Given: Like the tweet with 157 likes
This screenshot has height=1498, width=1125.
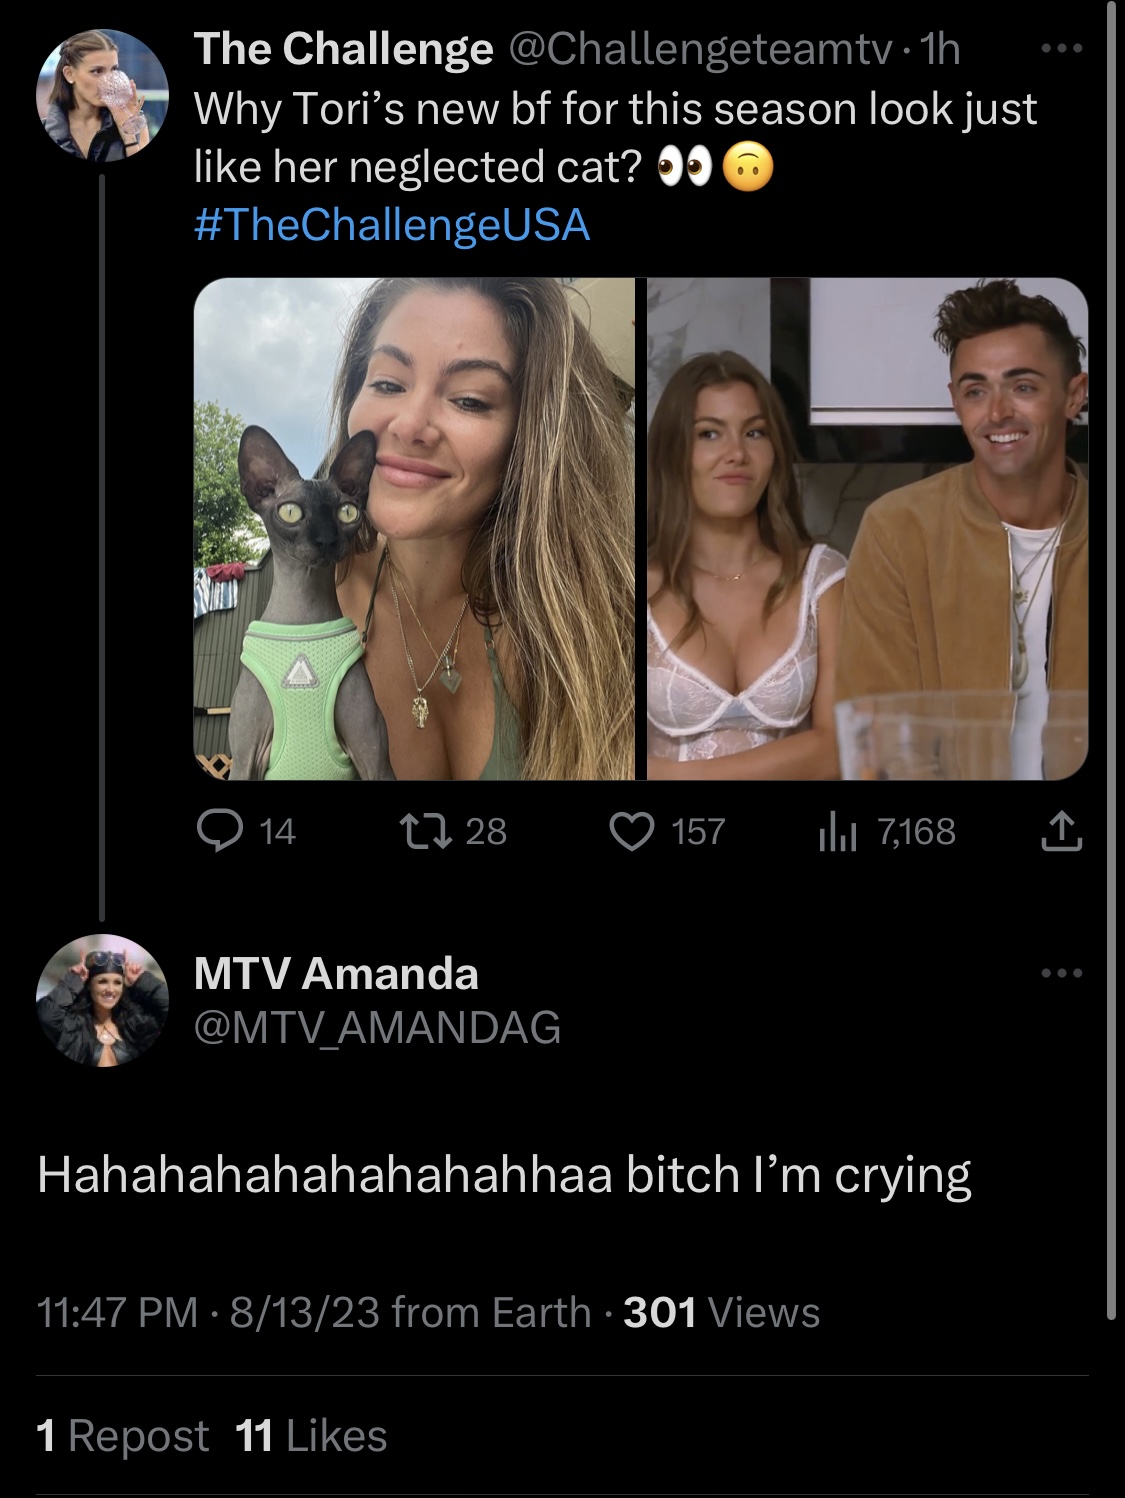Looking at the screenshot, I should [x=632, y=831].
